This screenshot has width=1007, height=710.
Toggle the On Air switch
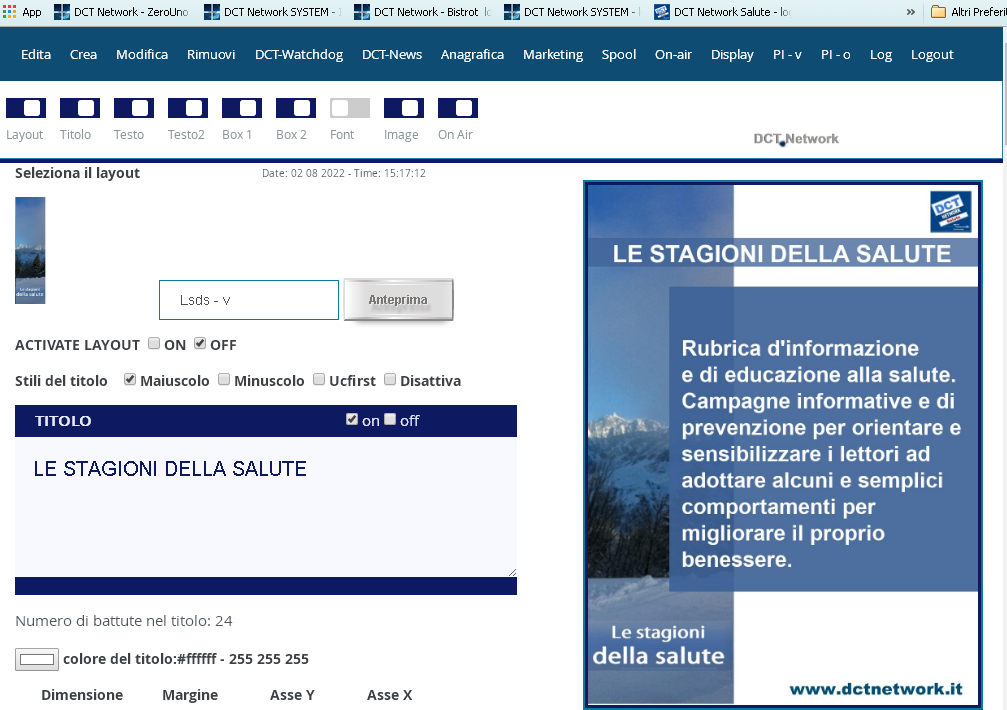pyautogui.click(x=457, y=108)
